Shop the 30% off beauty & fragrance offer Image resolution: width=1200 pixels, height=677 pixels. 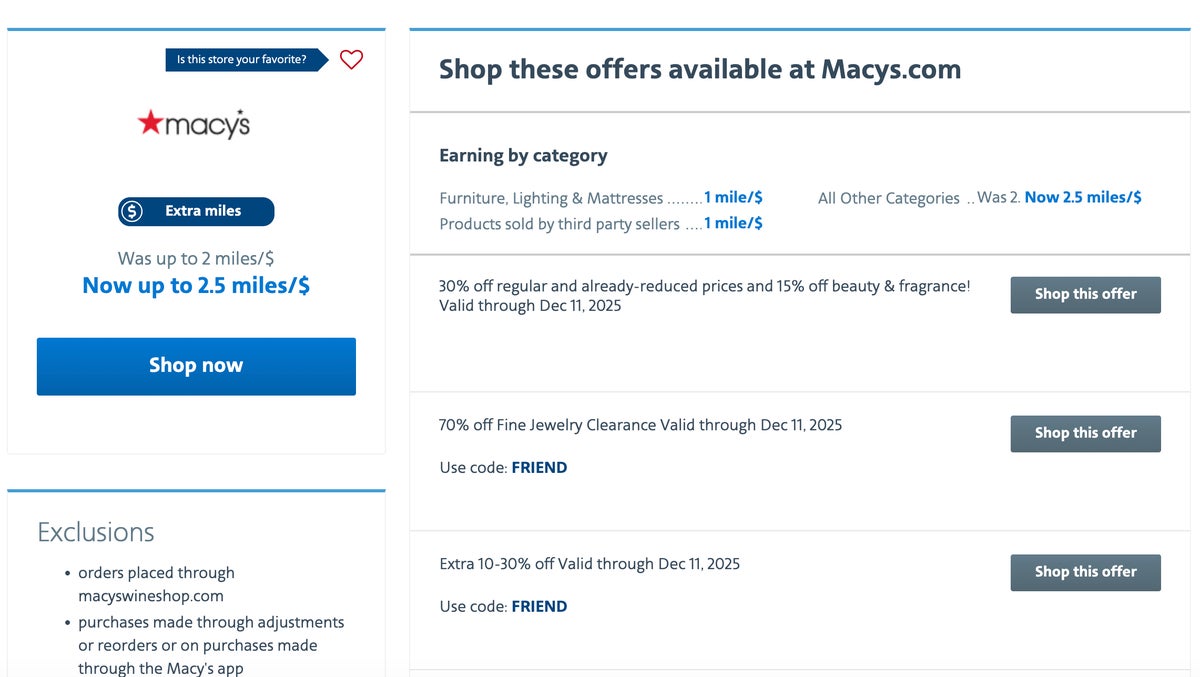coord(1085,294)
